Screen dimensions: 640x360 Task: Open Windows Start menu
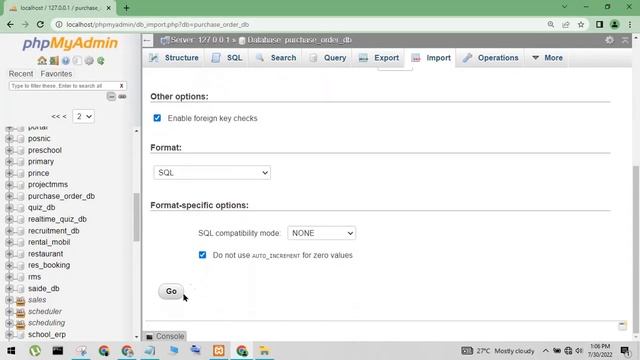11,351
